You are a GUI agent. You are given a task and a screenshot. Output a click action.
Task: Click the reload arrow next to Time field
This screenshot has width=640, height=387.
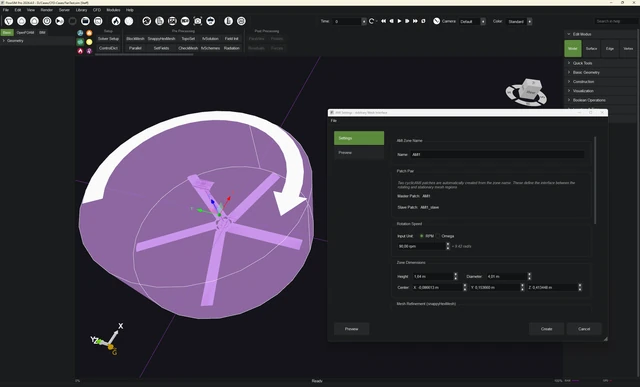point(371,21)
